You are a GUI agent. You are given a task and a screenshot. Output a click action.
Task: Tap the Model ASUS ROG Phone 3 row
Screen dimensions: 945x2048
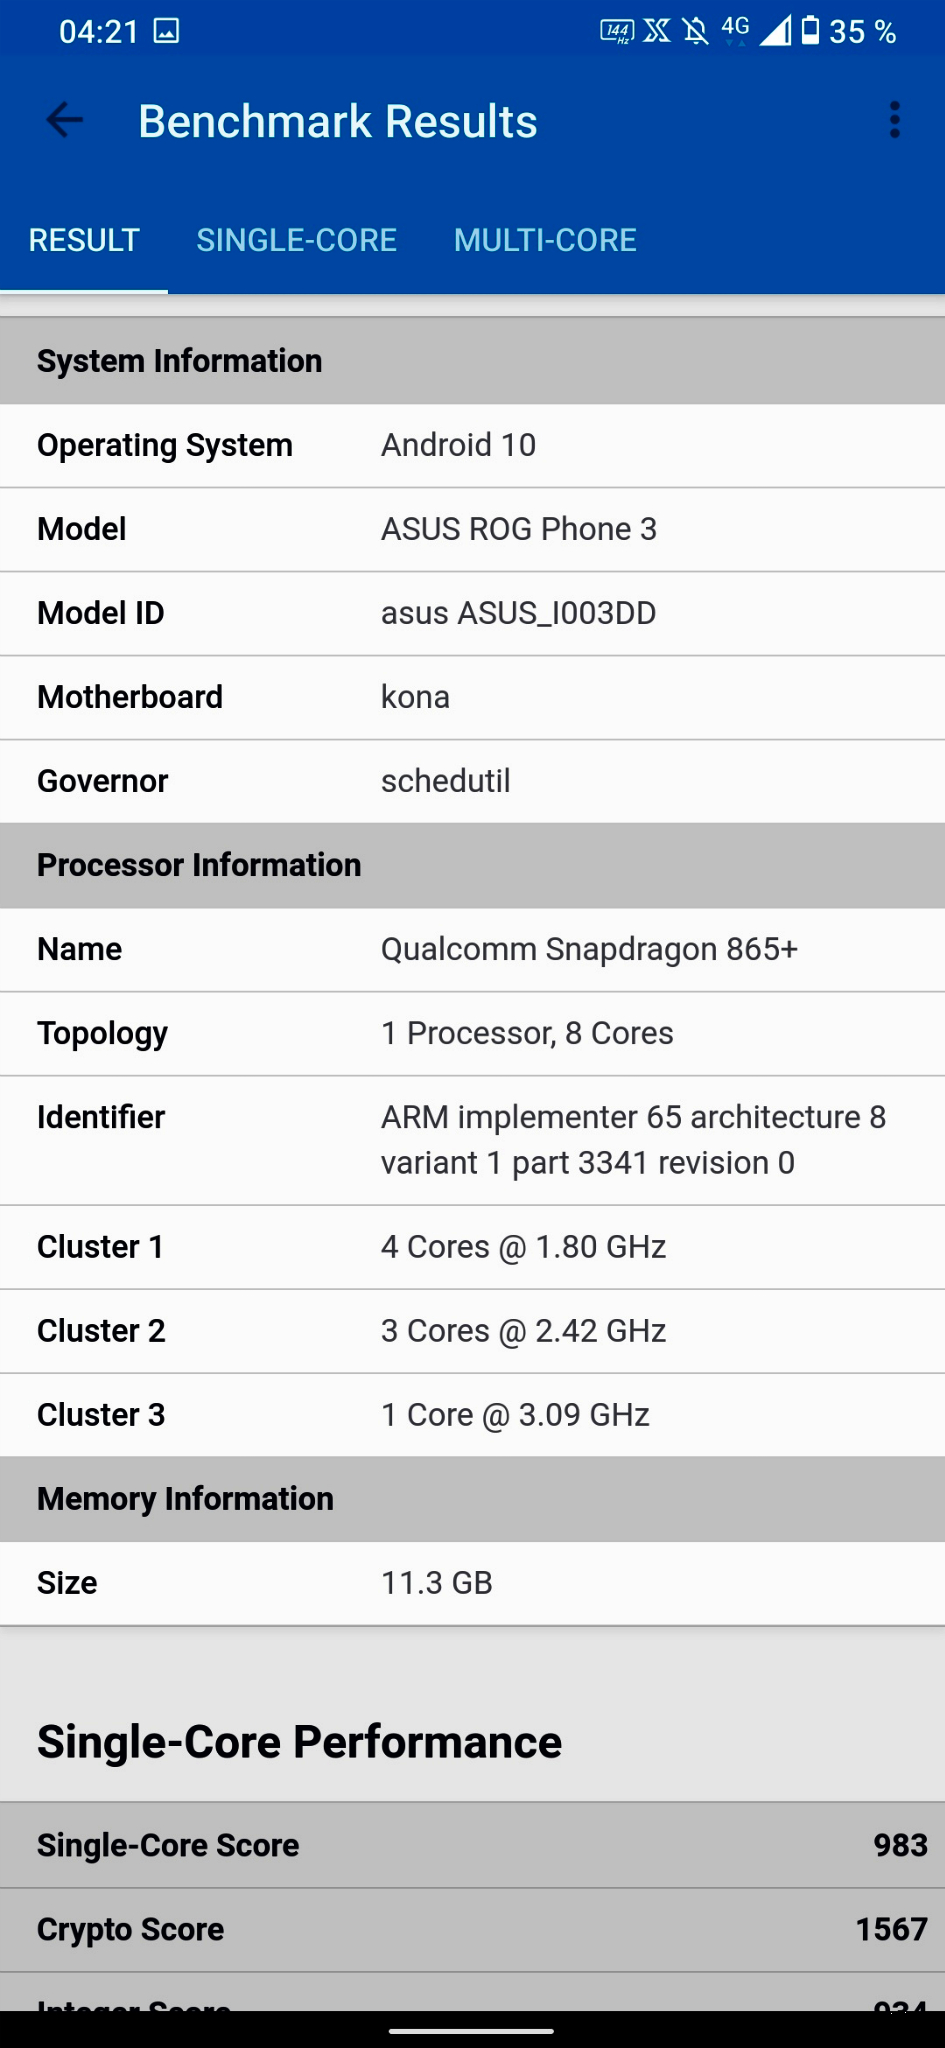(472, 529)
